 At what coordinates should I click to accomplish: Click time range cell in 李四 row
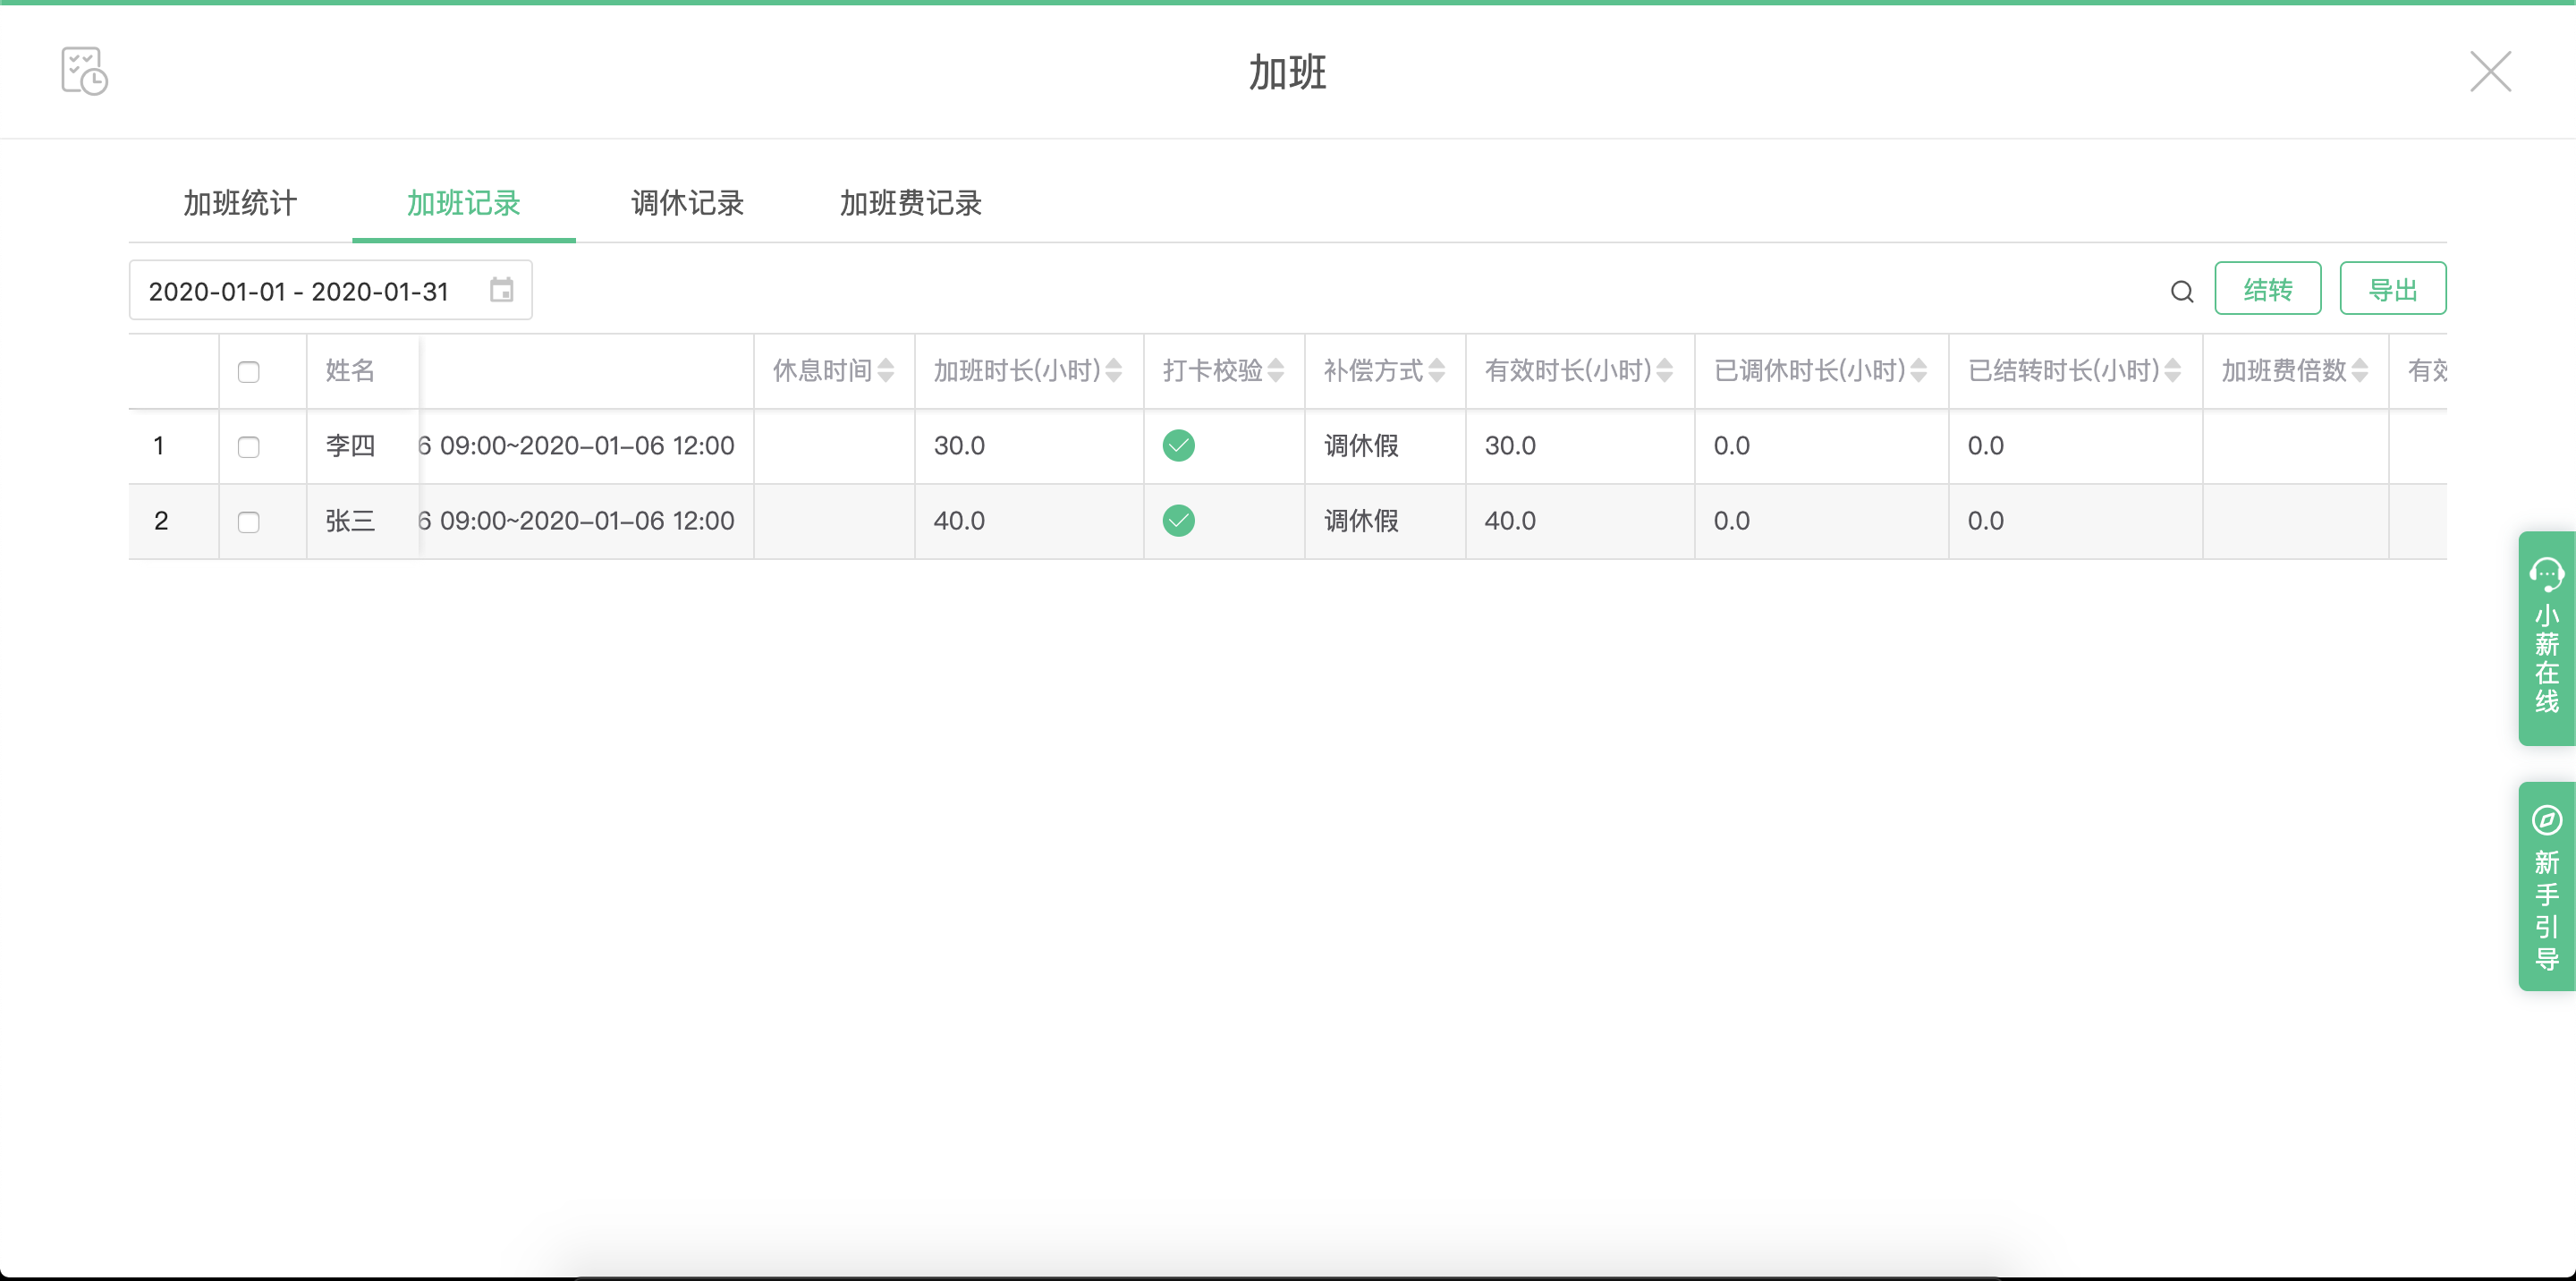click(577, 445)
